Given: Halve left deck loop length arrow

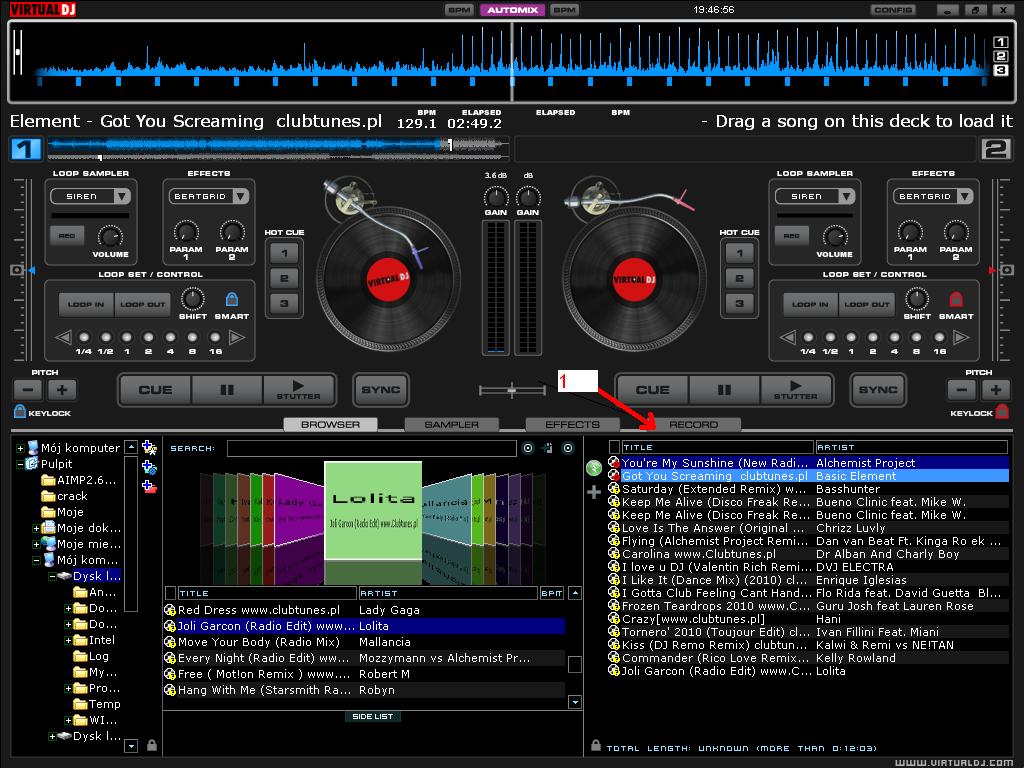Looking at the screenshot, I should (63, 338).
